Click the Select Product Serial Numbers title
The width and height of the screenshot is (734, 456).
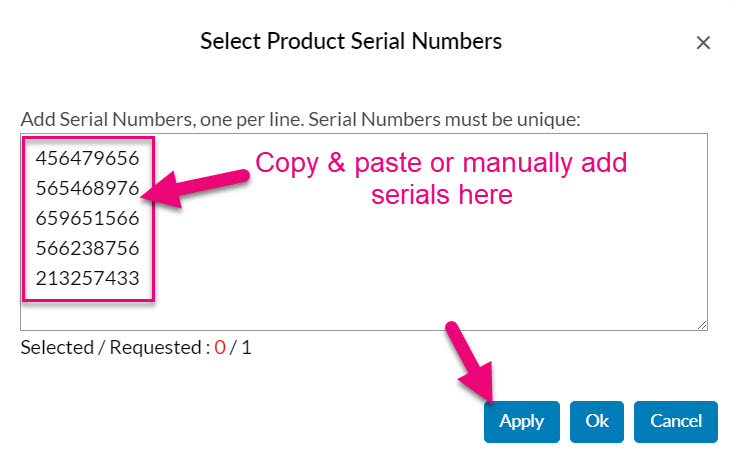pos(351,41)
